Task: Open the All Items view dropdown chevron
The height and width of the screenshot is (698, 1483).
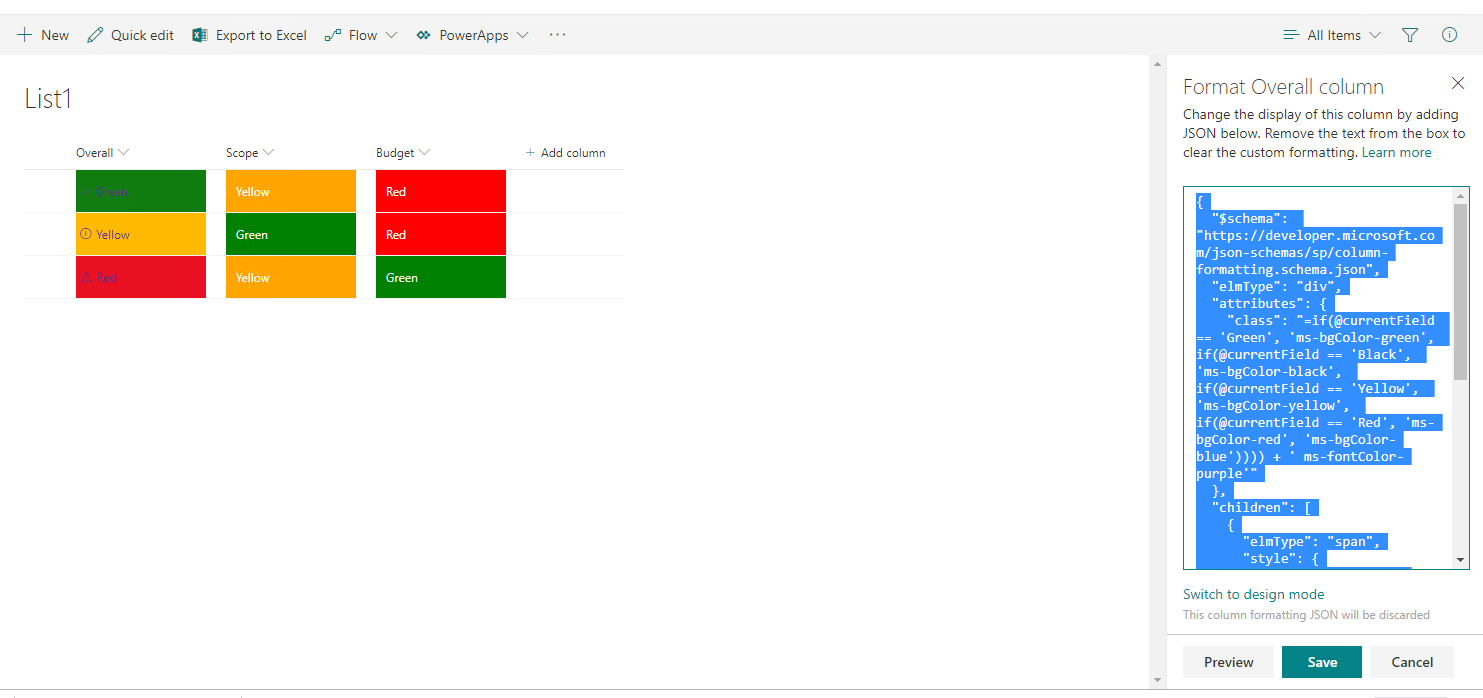Action: pyautogui.click(x=1375, y=35)
